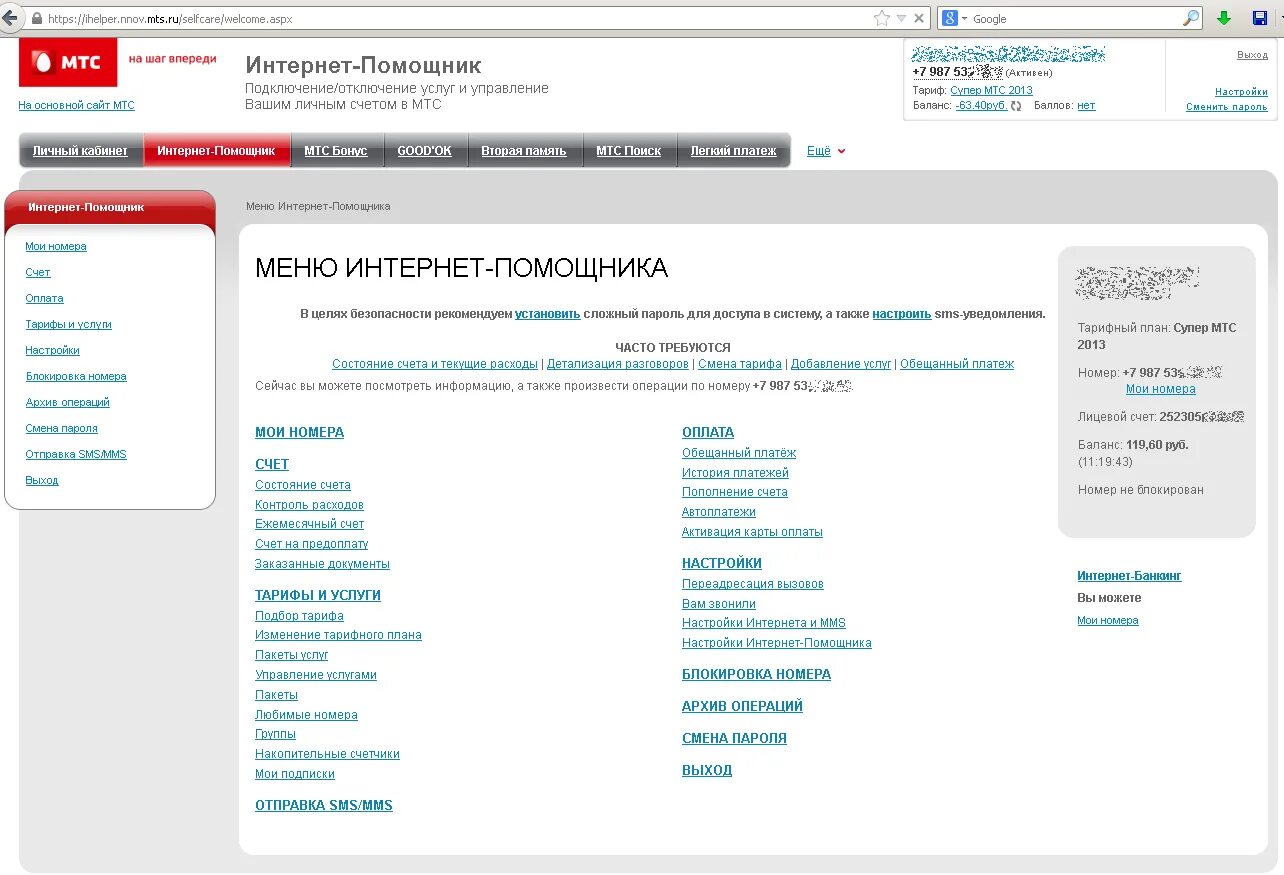Image resolution: width=1284 pixels, height=875 pixels.
Task: Read balance value '119,60 руб.' in right panel
Action: click(1157, 445)
